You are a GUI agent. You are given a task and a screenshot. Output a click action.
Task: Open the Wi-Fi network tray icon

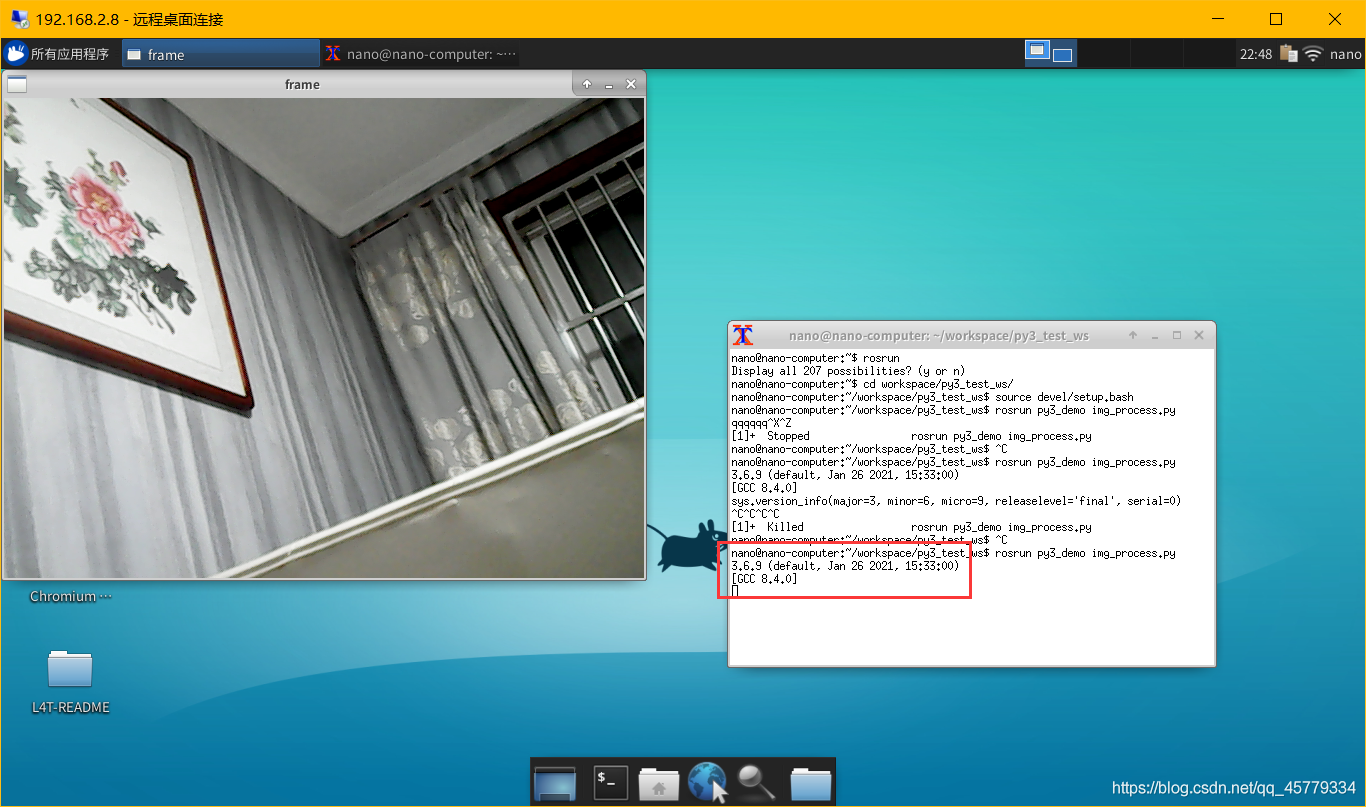(1313, 54)
